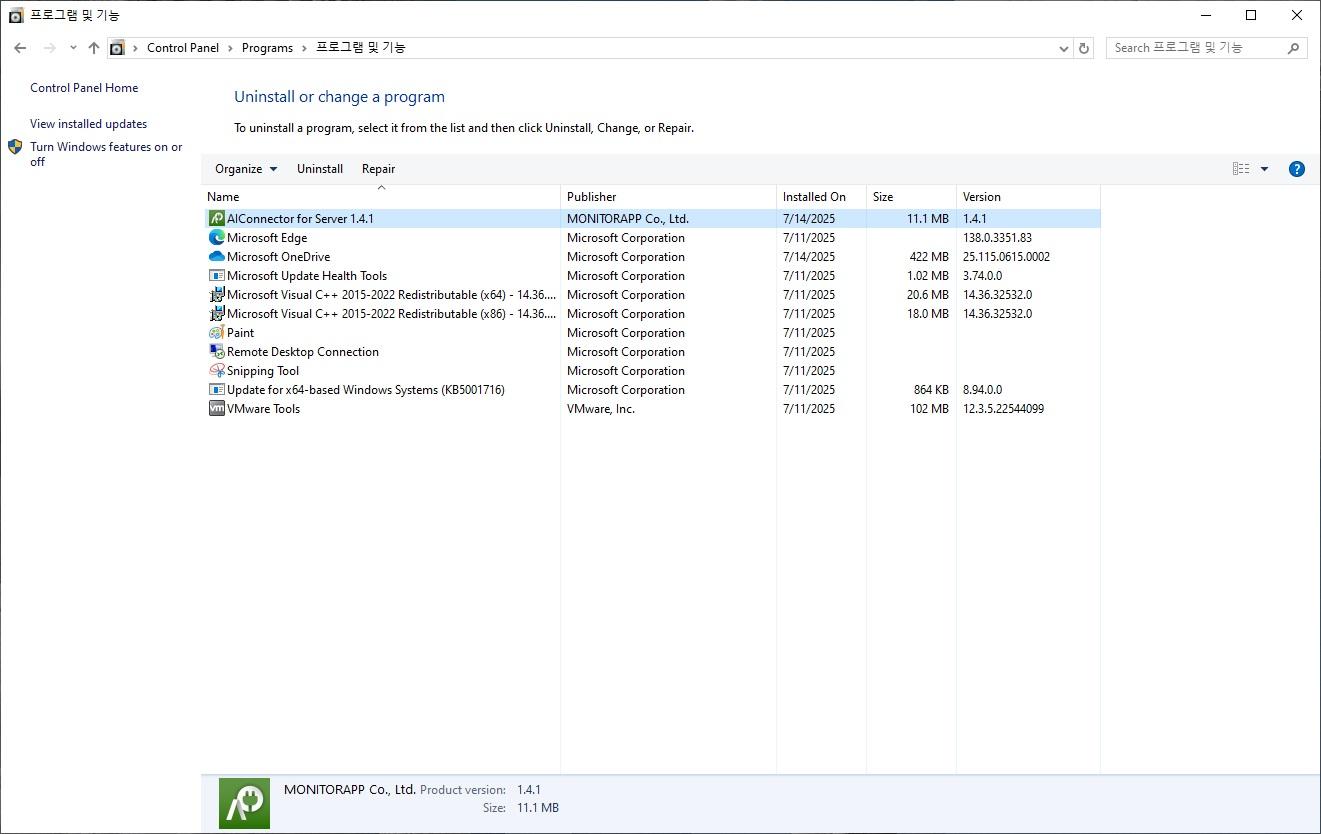This screenshot has height=834, width=1321.
Task: Select the Microsoft Edge icon in list
Action: point(216,237)
